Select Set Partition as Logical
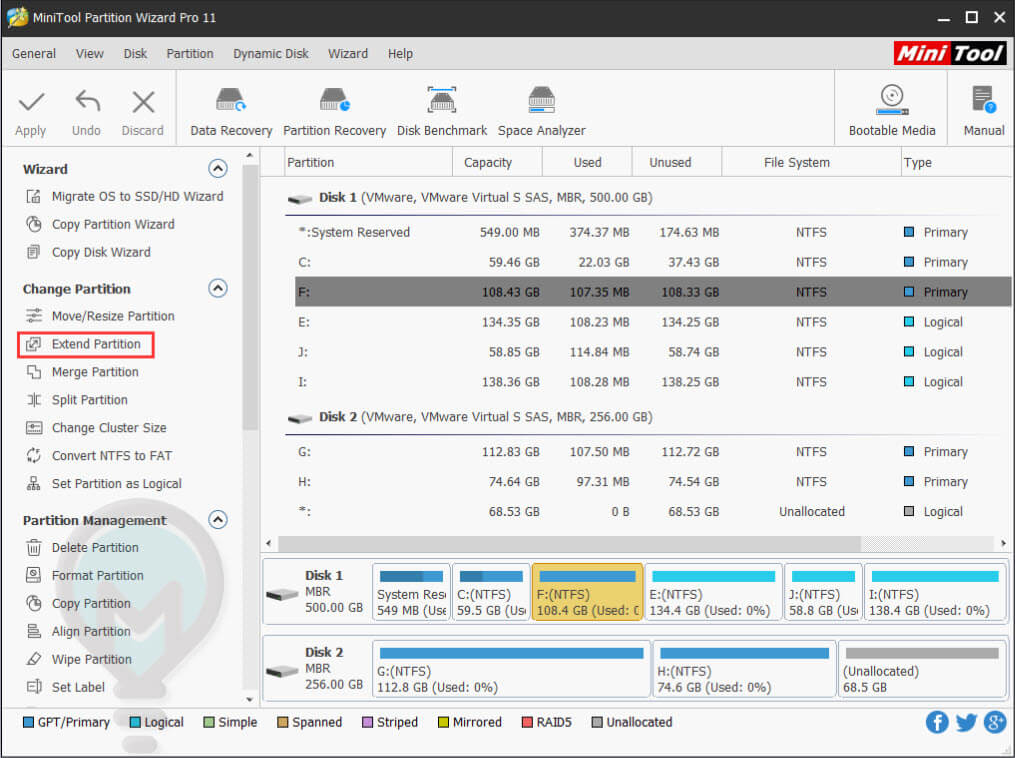 [104, 483]
